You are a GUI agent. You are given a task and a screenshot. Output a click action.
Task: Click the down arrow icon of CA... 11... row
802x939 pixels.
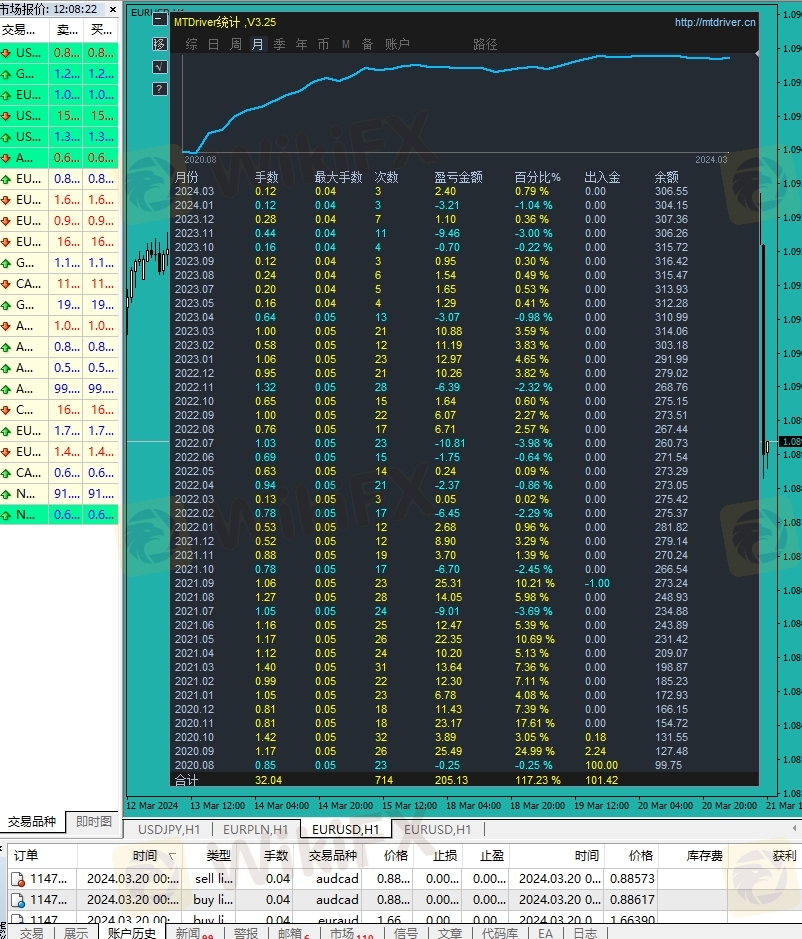6,284
